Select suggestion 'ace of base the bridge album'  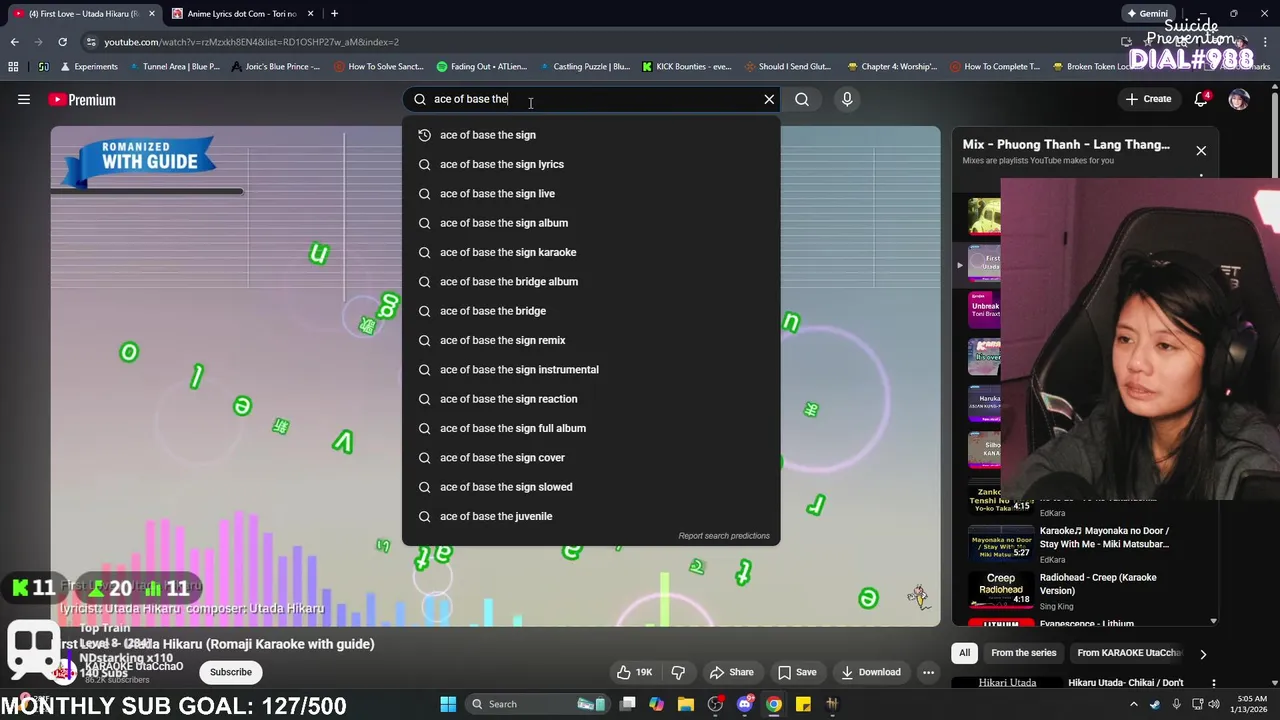[x=590, y=281]
